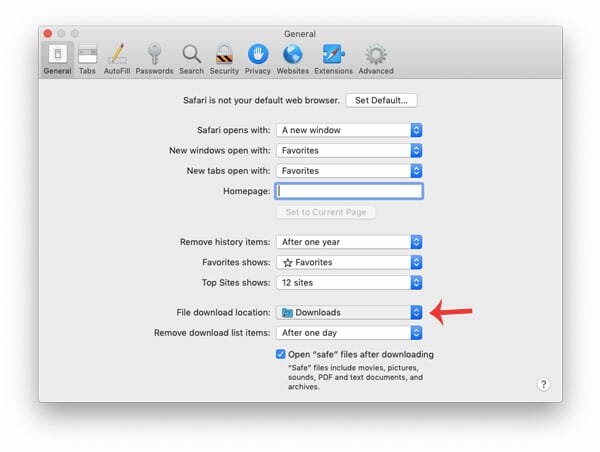Click the "File download location:" label
The height and width of the screenshot is (452, 600).
point(223,312)
